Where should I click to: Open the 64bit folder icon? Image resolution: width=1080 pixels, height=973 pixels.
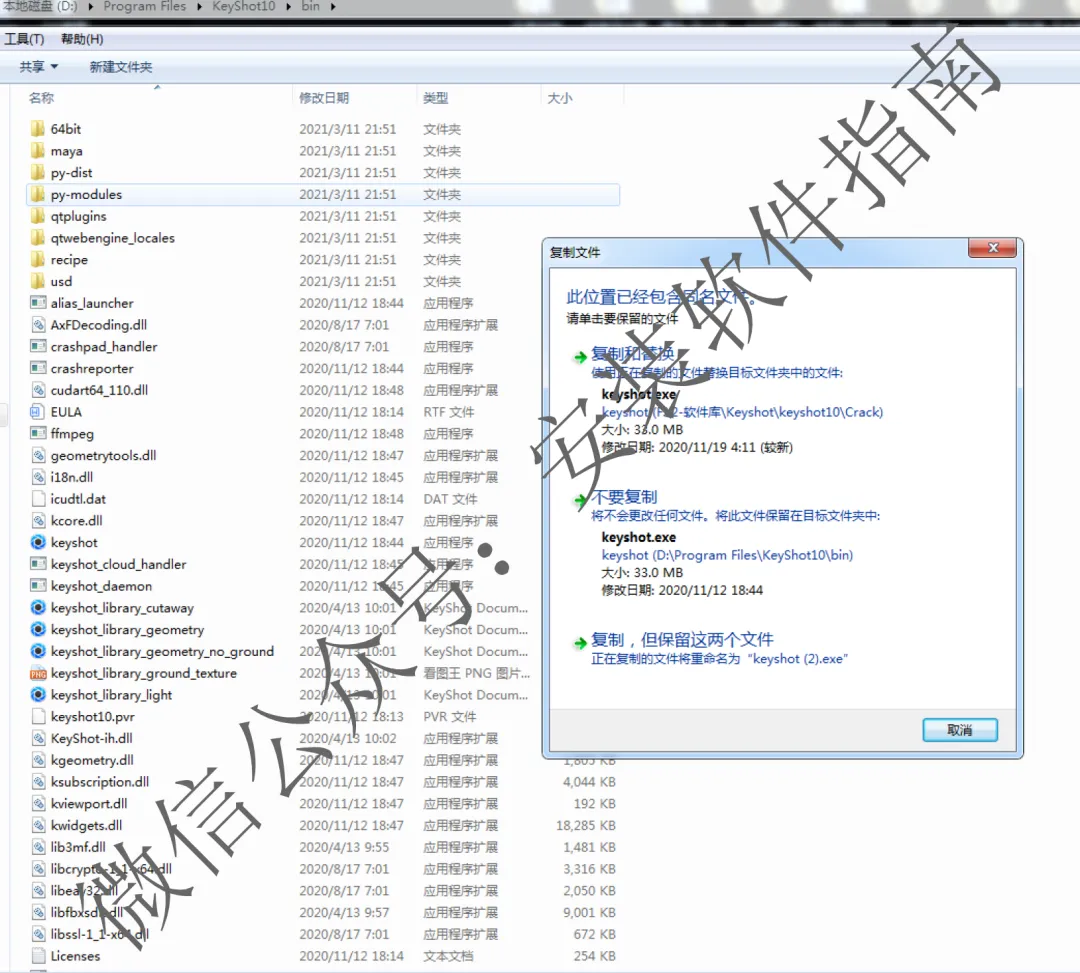point(38,129)
